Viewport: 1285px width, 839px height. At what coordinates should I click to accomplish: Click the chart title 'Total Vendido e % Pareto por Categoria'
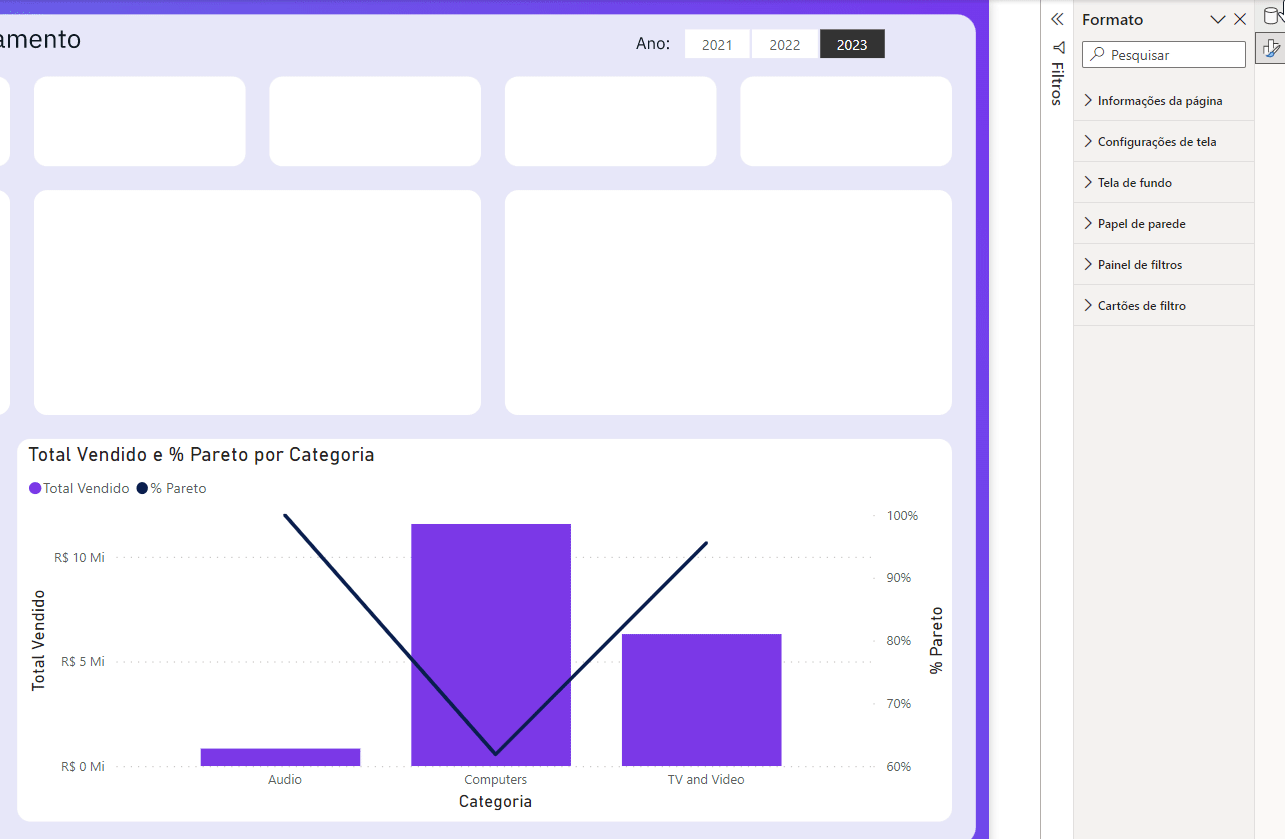[x=201, y=455]
